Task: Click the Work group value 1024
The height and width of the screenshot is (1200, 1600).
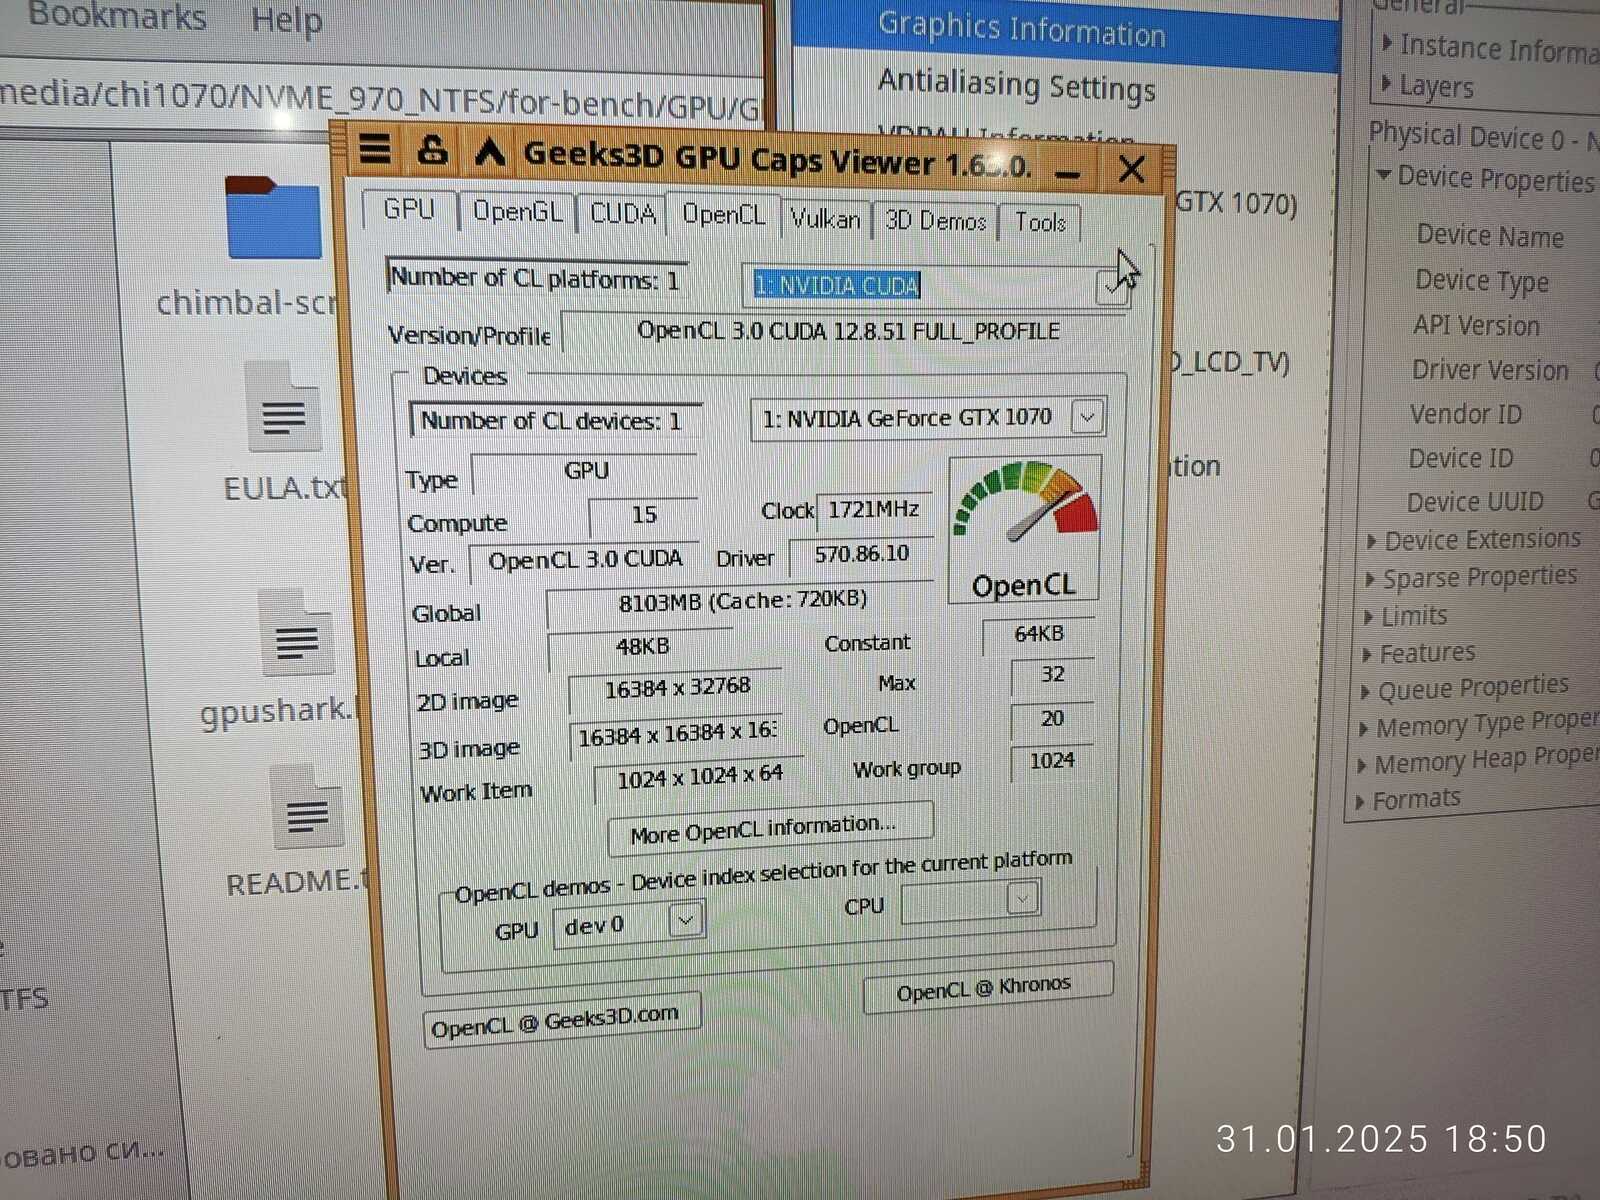Action: pyautogui.click(x=1052, y=761)
